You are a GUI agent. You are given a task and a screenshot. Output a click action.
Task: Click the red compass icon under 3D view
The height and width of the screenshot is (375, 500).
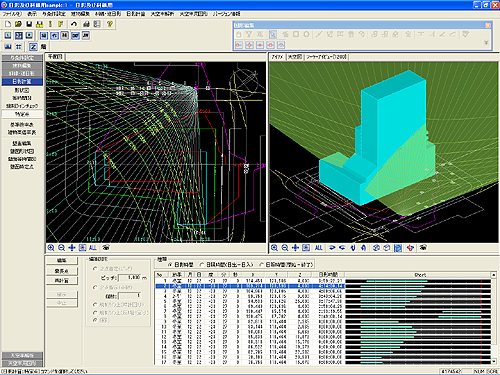point(410,248)
